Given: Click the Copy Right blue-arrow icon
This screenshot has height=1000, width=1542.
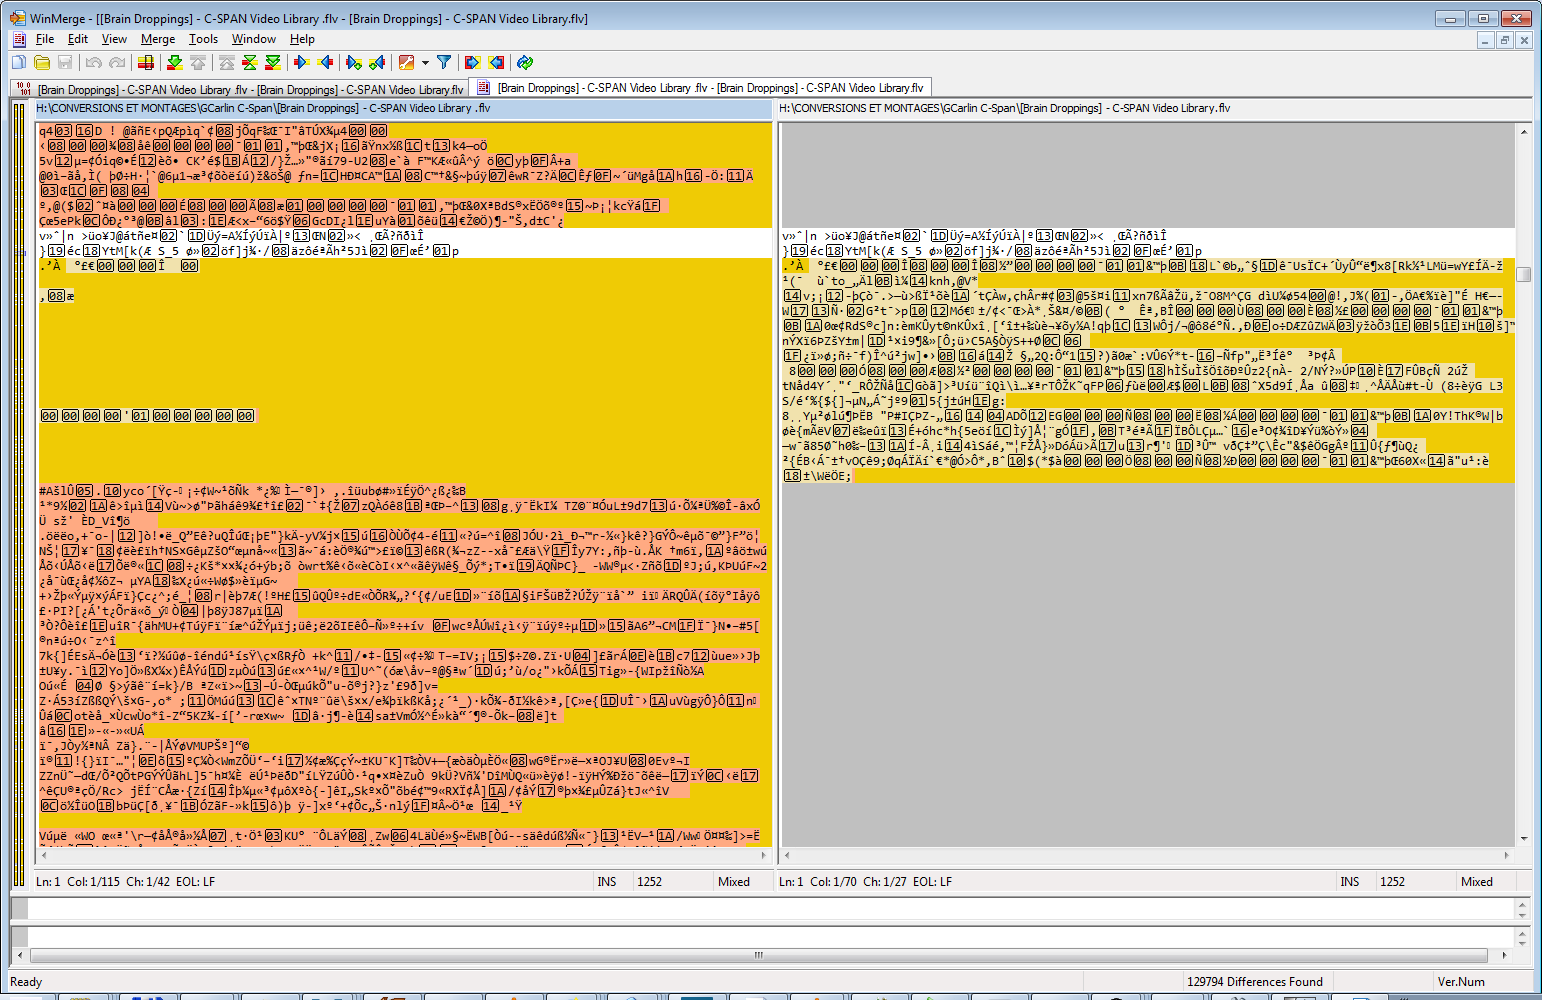Looking at the screenshot, I should 301,63.
